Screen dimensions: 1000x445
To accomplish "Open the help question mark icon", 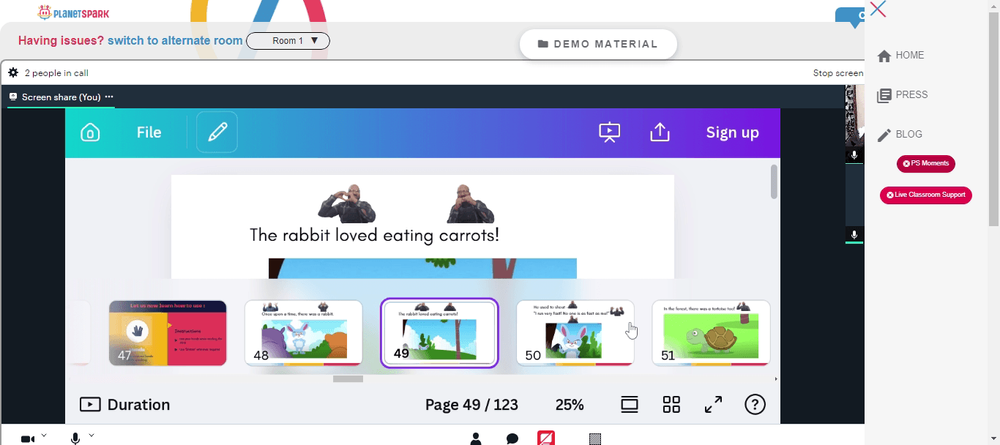I will pyautogui.click(x=755, y=404).
